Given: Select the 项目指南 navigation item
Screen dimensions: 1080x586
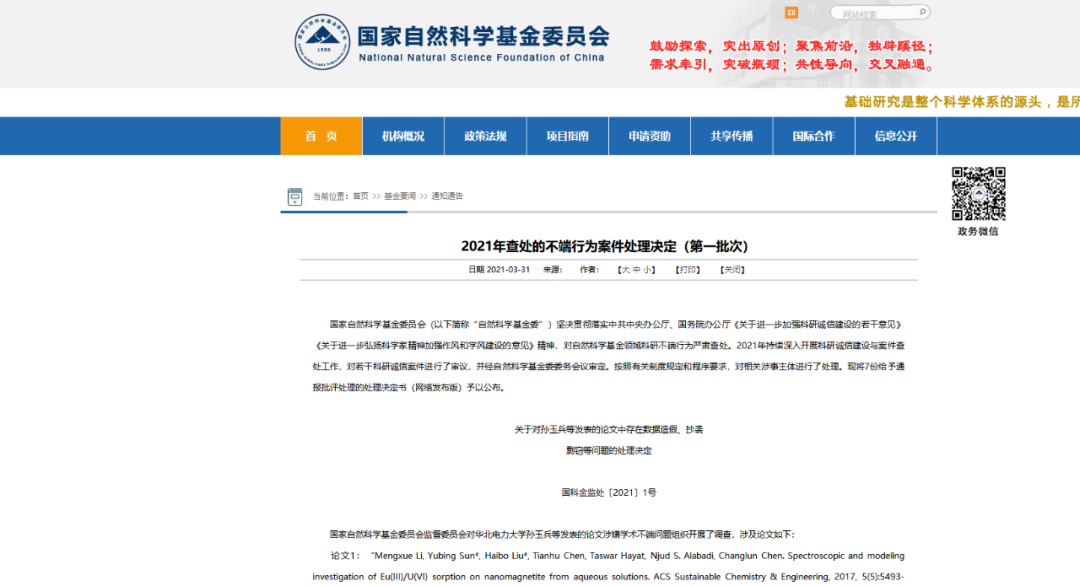Looking at the screenshot, I should pos(567,136).
